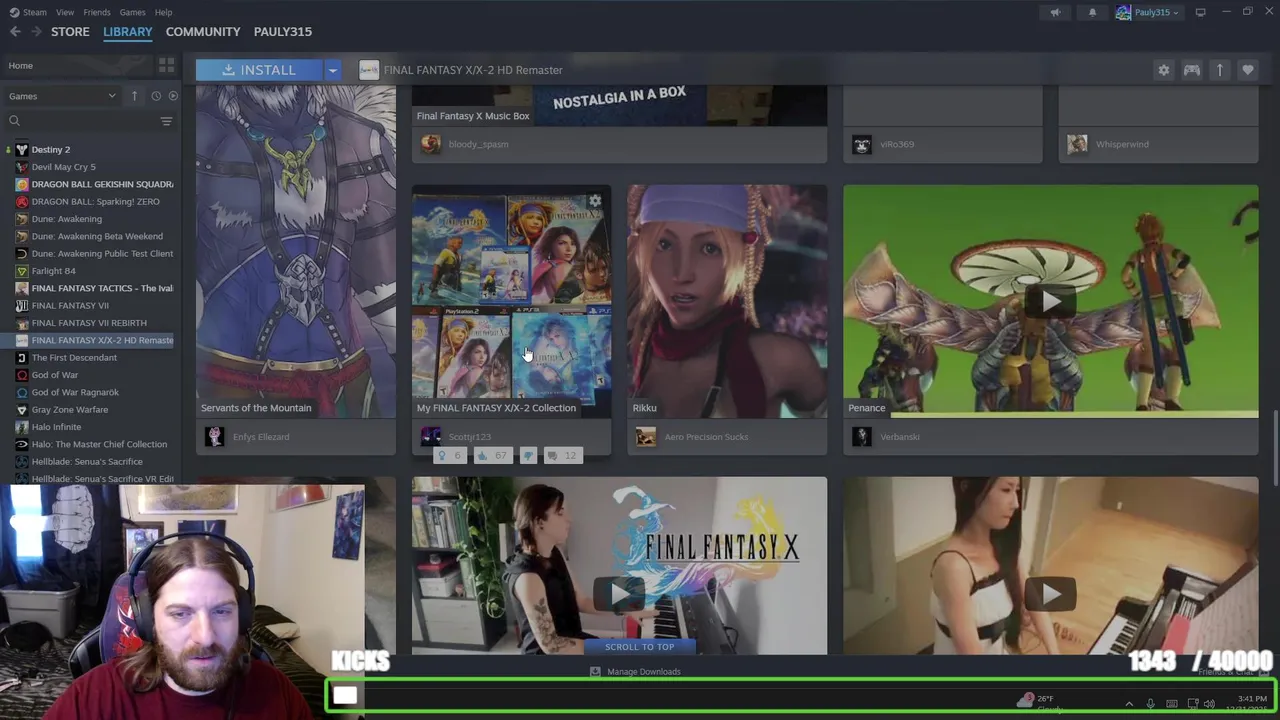Click the Gray Zone Warfare game icon
This screenshot has height=720, width=1280.
(21, 410)
